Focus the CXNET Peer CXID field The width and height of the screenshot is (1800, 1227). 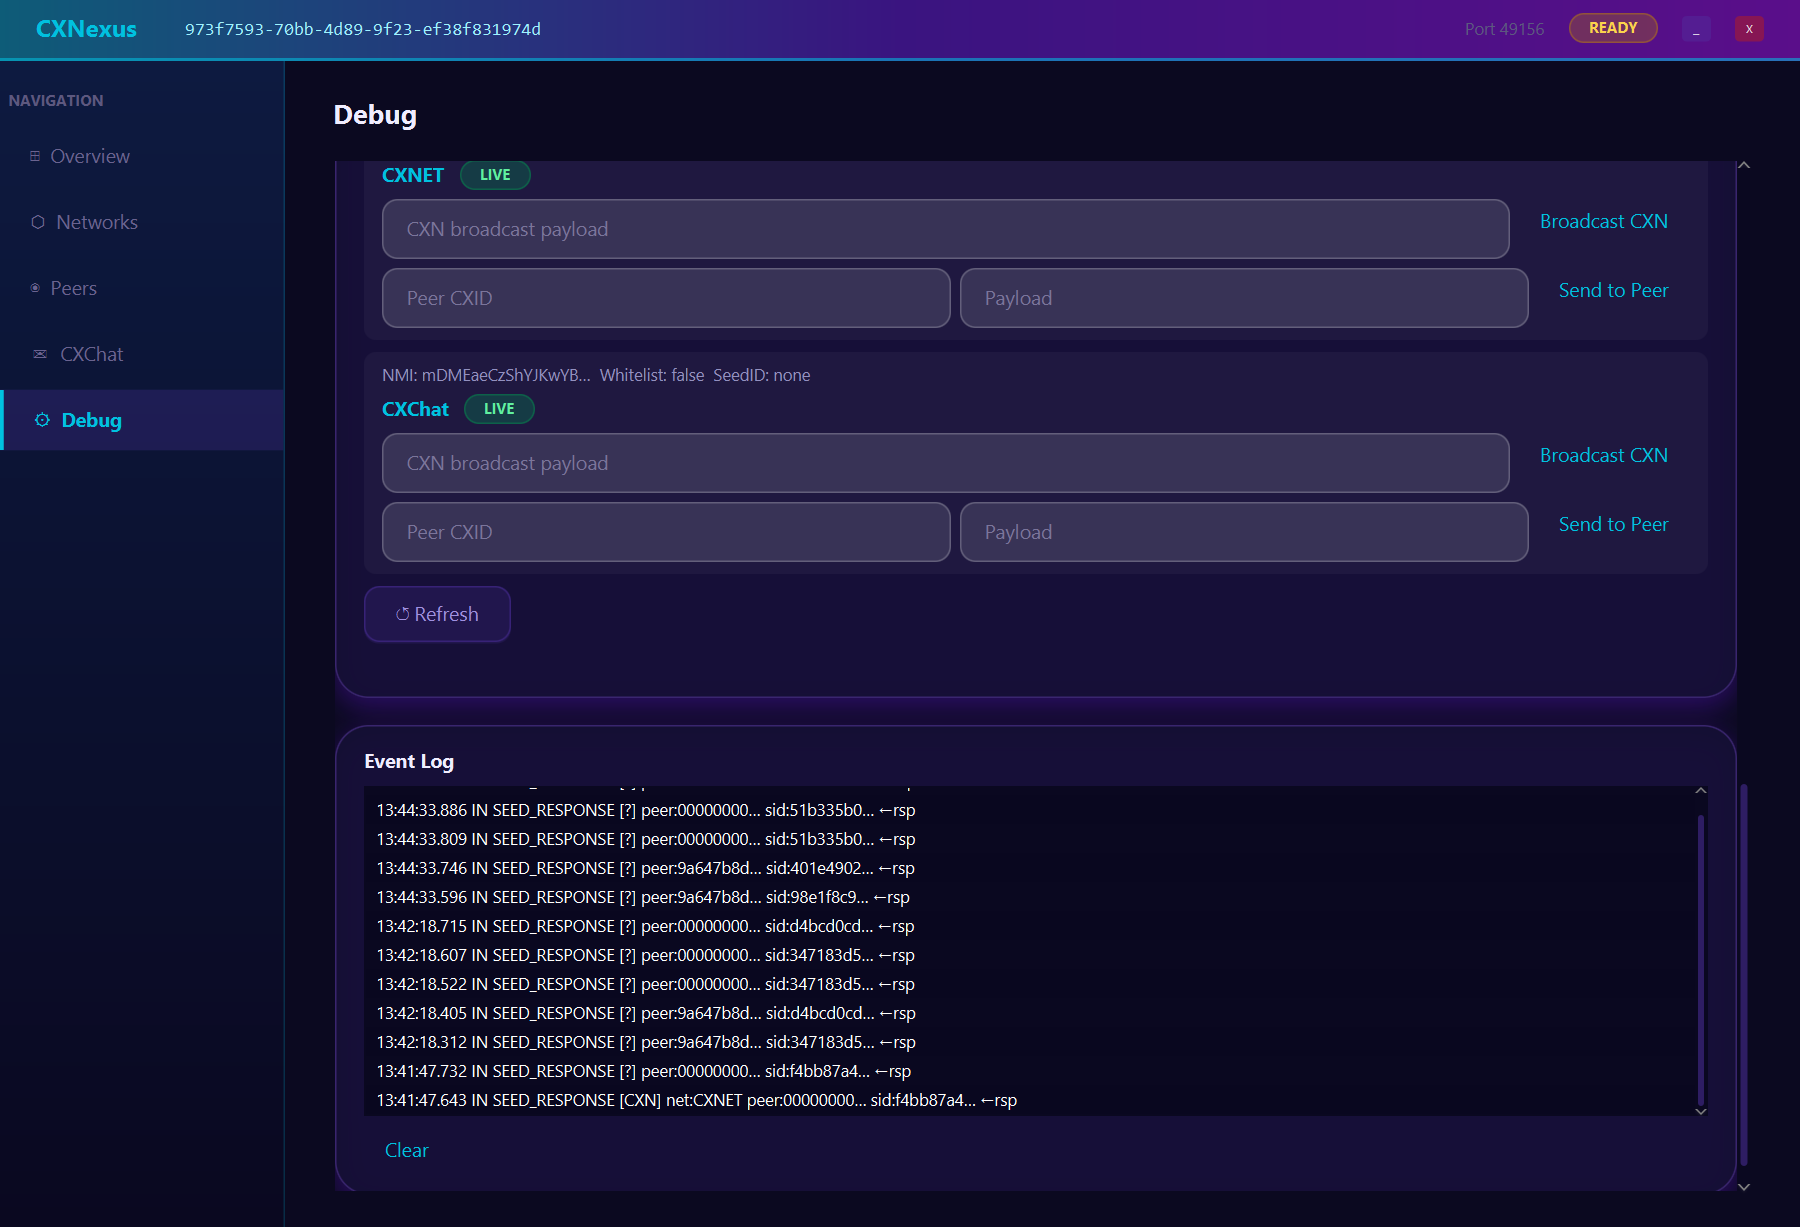pos(666,298)
